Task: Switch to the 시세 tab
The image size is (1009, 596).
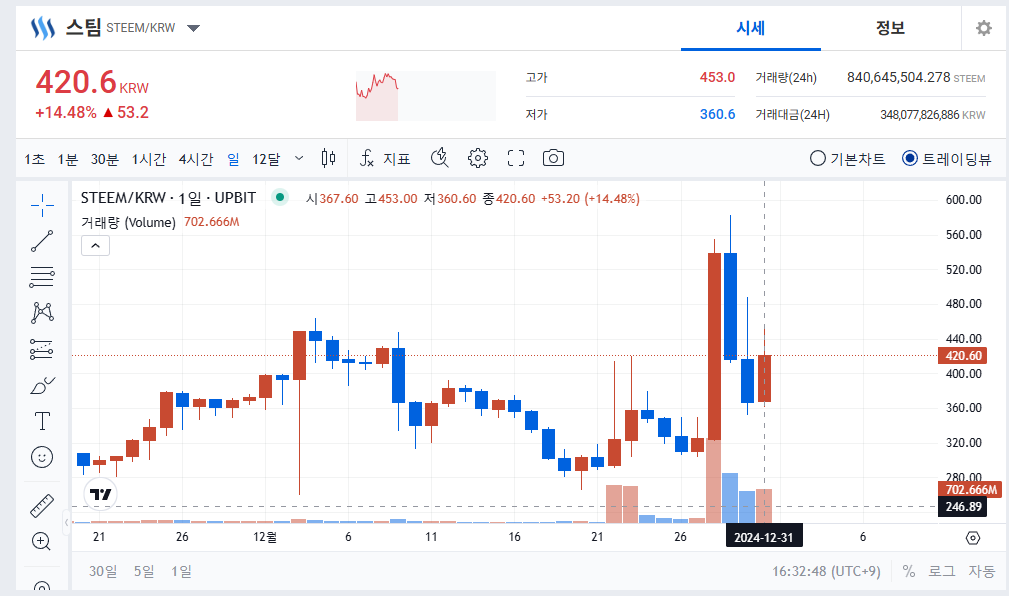Action: [751, 28]
